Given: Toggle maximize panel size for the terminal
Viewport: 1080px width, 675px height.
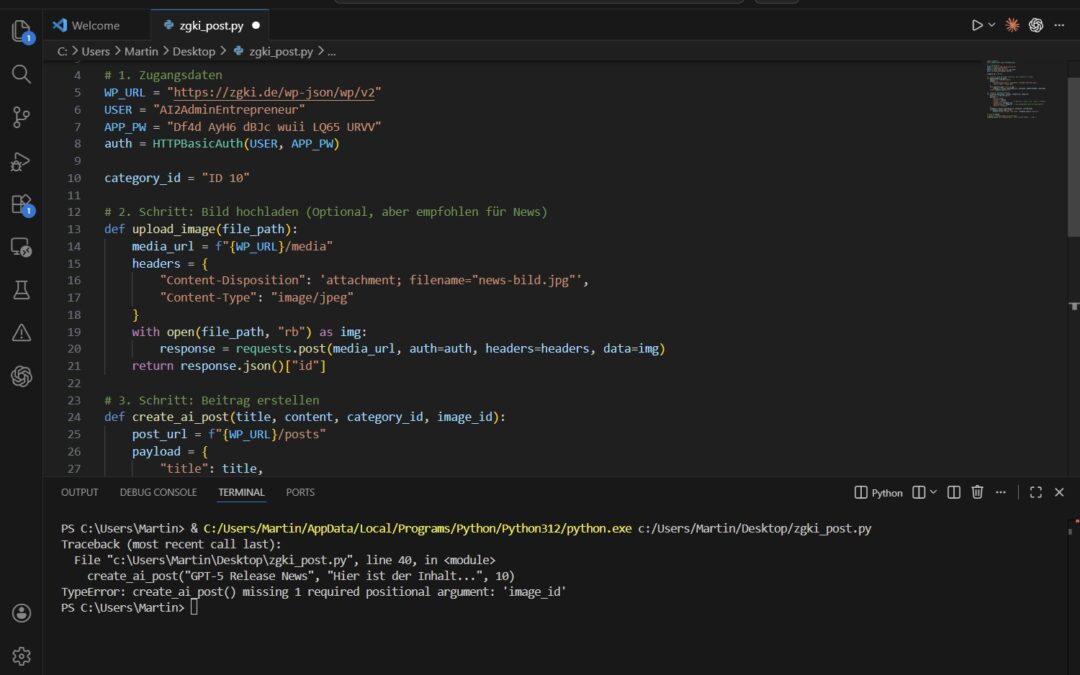Looking at the screenshot, I should pyautogui.click(x=1035, y=492).
